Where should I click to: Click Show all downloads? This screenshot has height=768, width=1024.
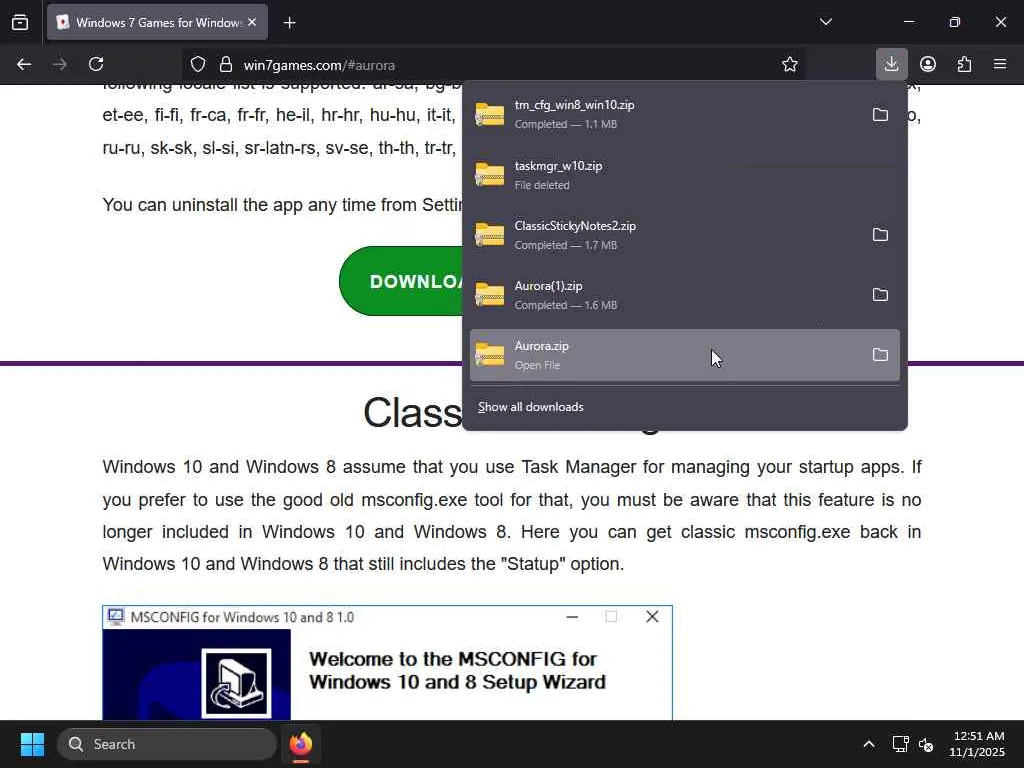(530, 407)
